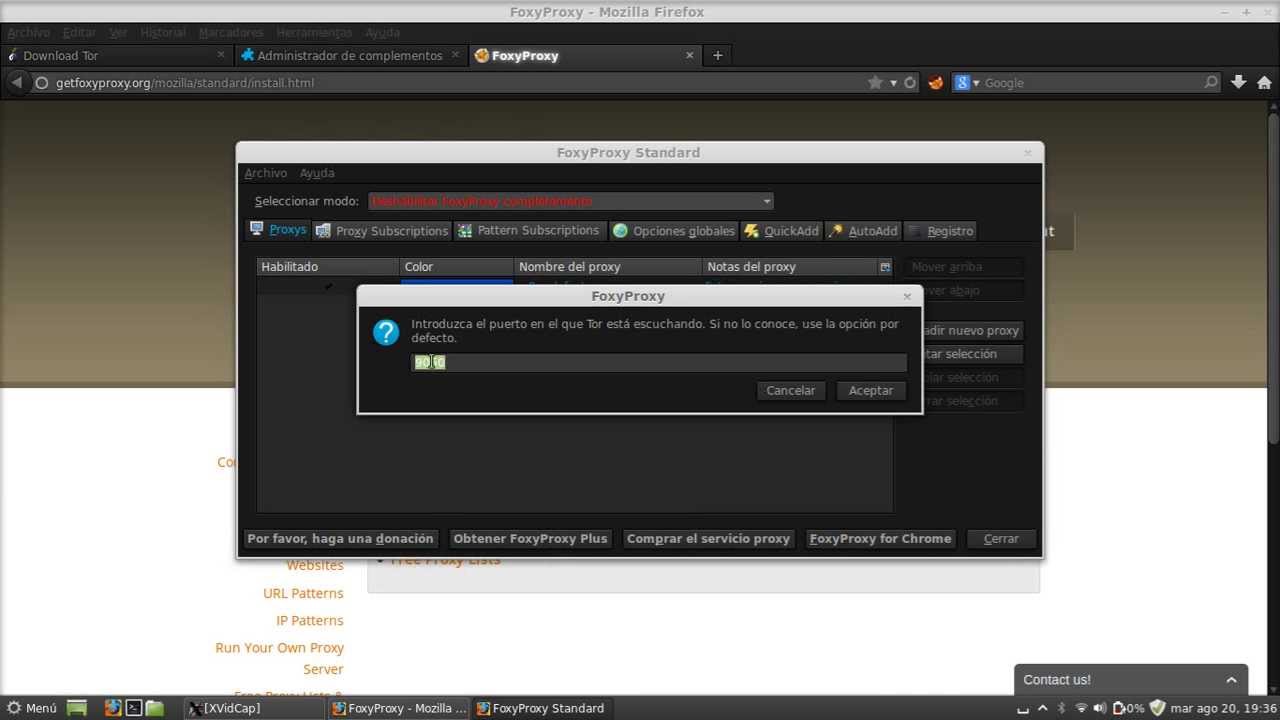The image size is (1280, 720).
Task: Expand the Contact us! chat widget
Action: [x=1131, y=679]
